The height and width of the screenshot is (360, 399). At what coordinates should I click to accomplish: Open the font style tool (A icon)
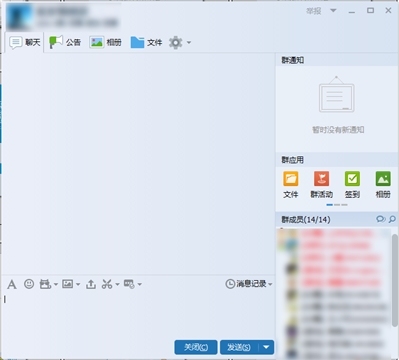(12, 284)
